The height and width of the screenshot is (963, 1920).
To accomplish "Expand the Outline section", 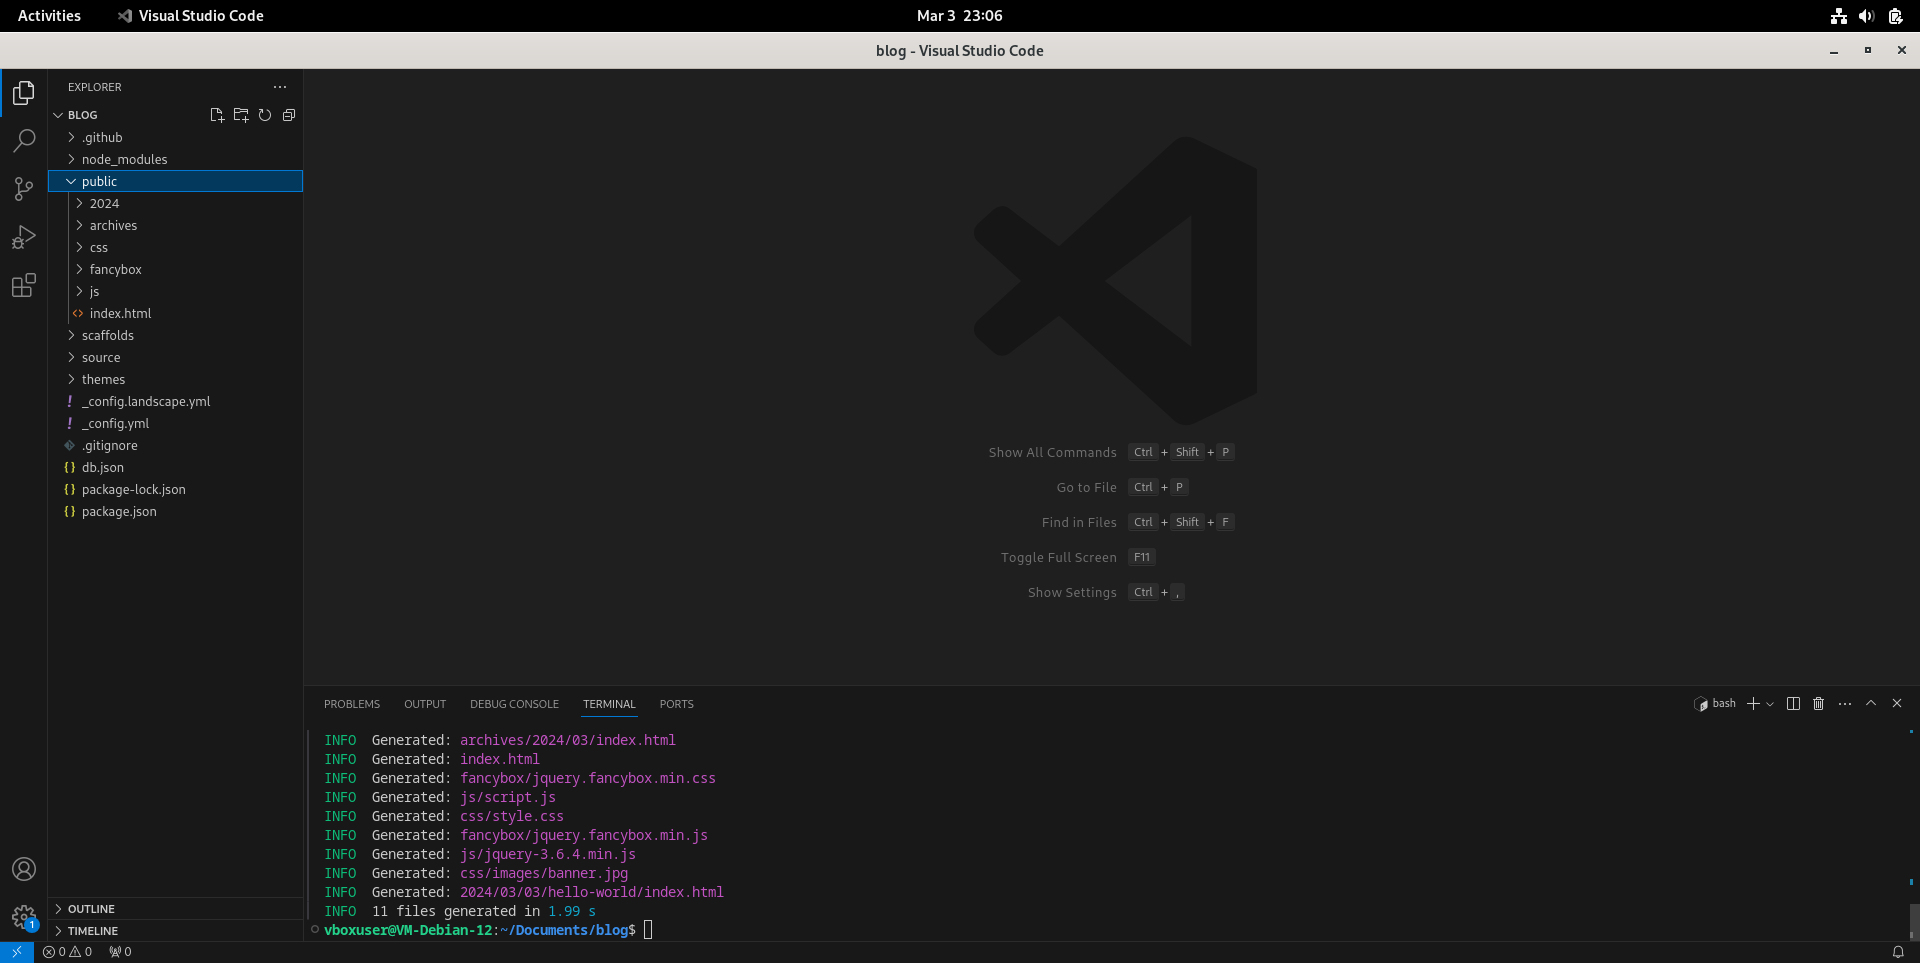I will pos(175,909).
